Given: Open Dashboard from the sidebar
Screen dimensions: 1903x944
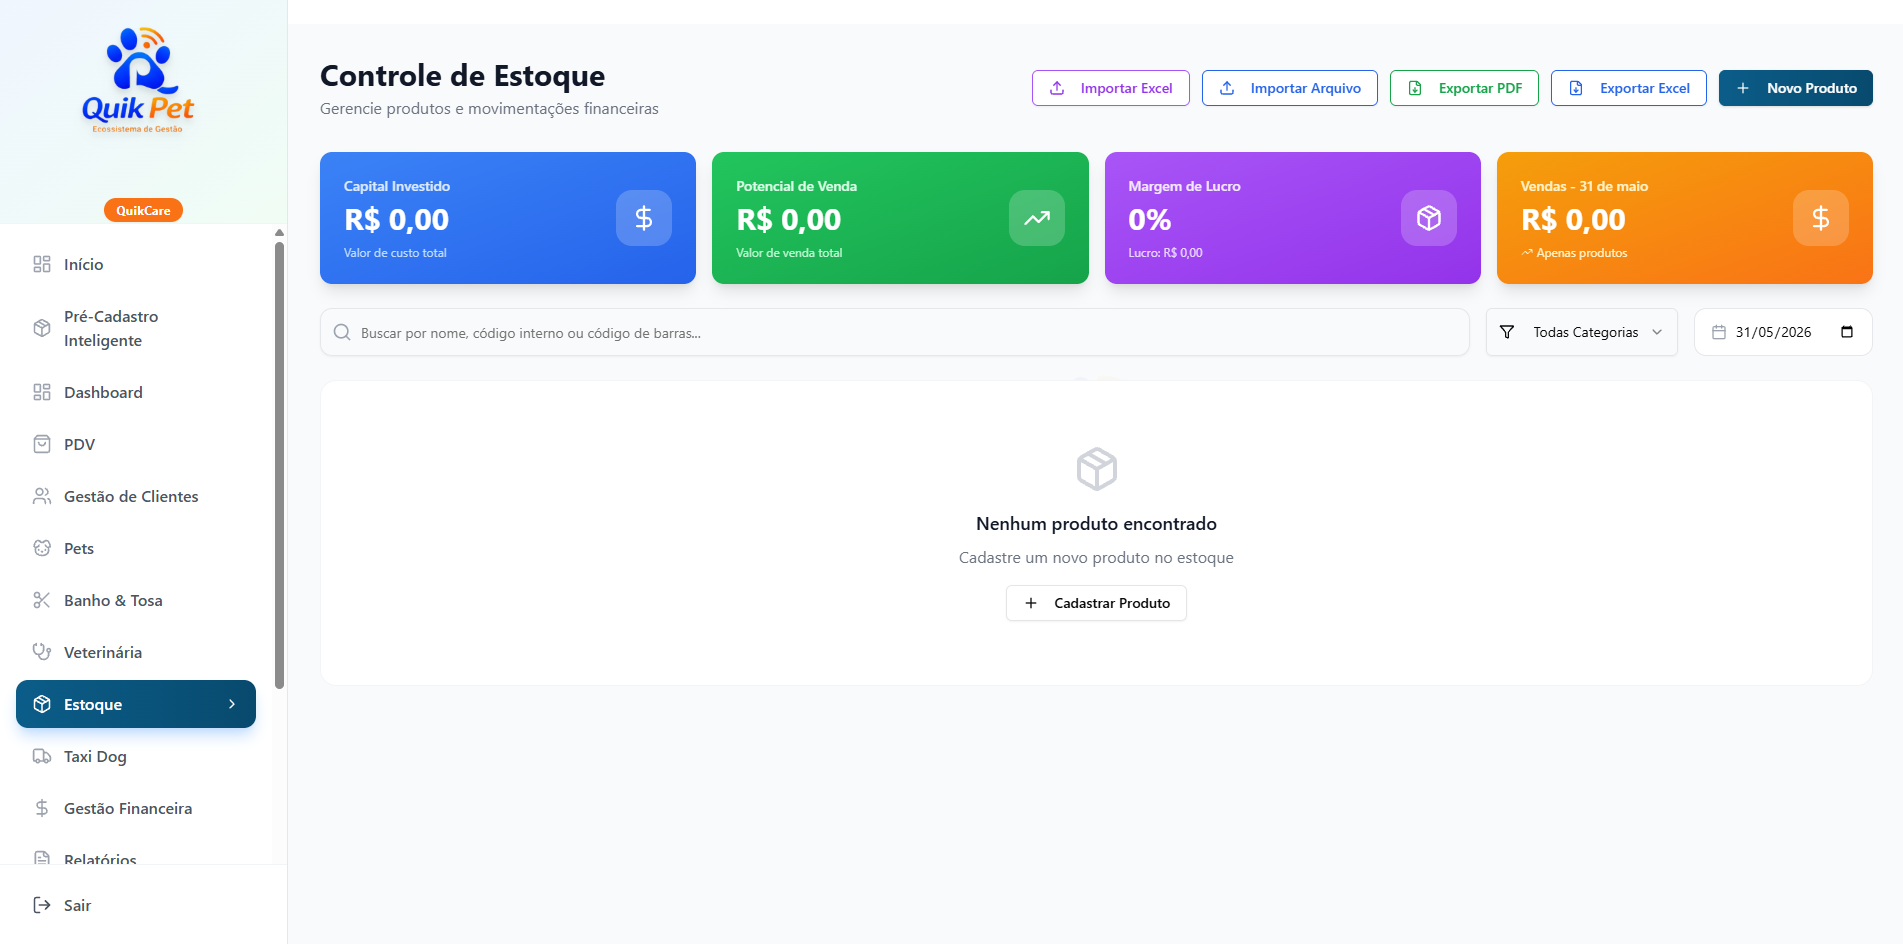Looking at the screenshot, I should [x=136, y=392].
